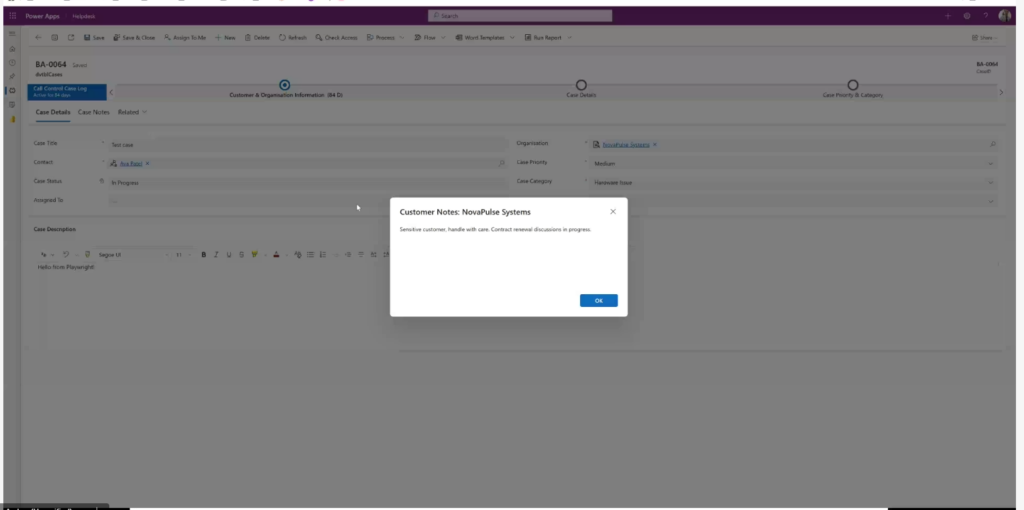The height and width of the screenshot is (510, 1024).
Task: Open the Segoe UI font dropdown
Action: click(133, 255)
